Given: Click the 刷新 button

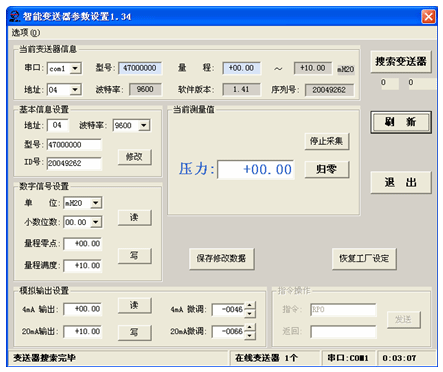Looking at the screenshot, I should 401,122.
